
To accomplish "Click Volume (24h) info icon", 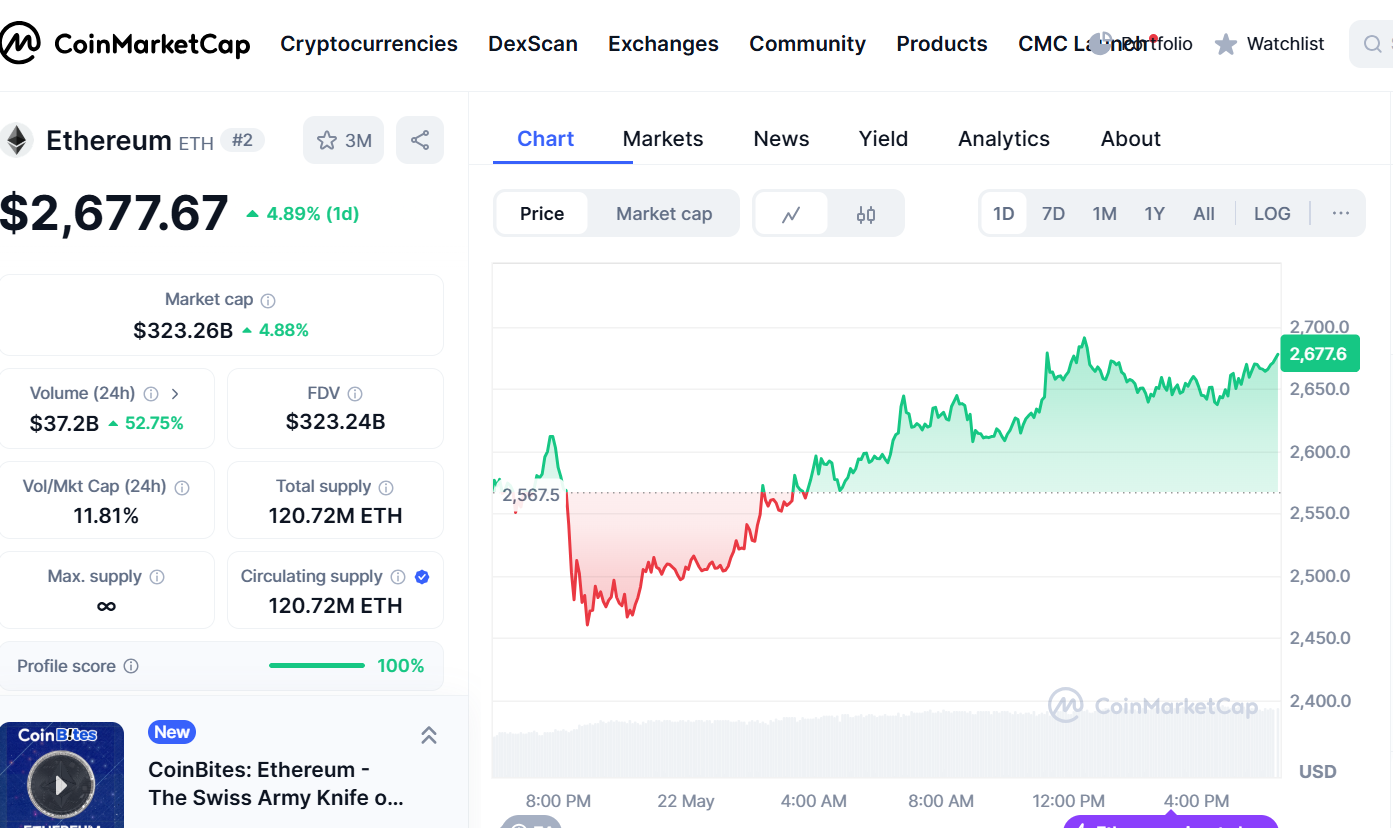I will point(151,394).
